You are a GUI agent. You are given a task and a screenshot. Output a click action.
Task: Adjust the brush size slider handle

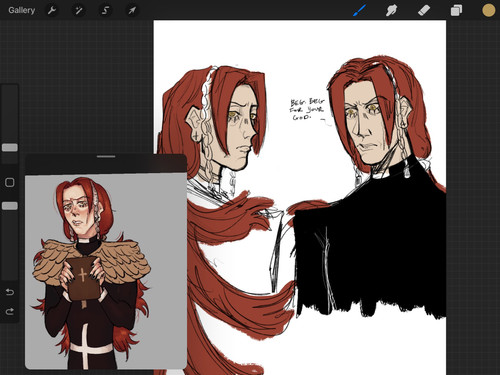point(10,147)
